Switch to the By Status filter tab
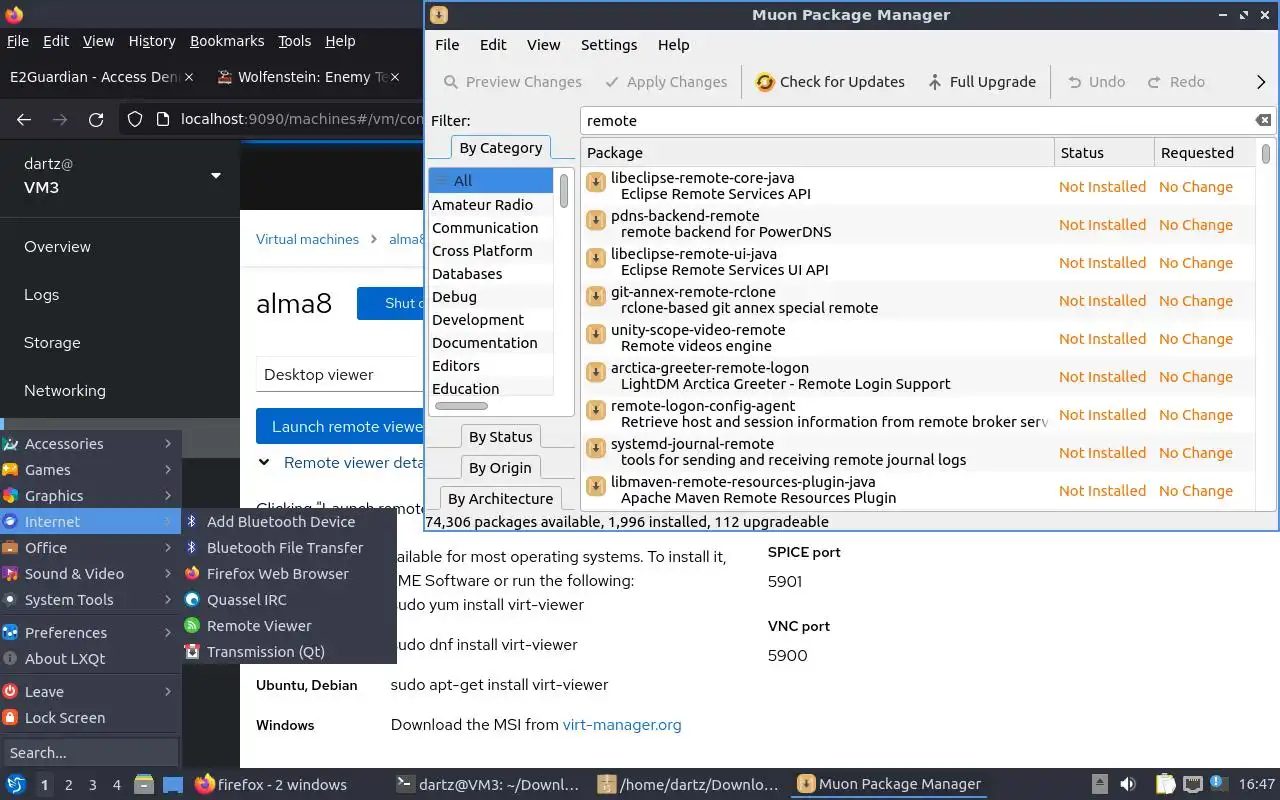 500,437
